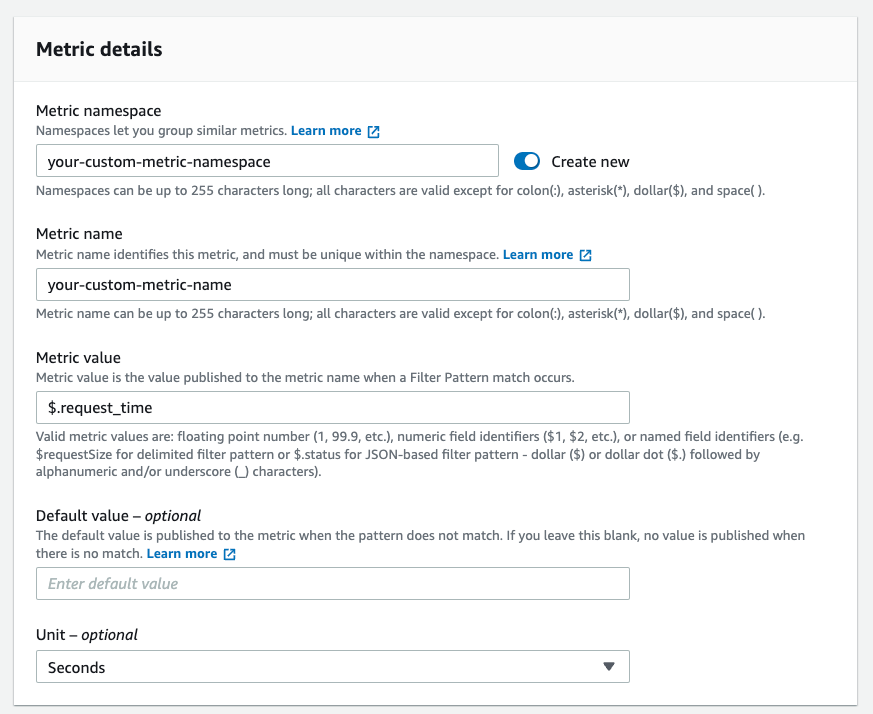Image resolution: width=873 pixels, height=714 pixels.
Task: Click the Metric value field label
Action: (78, 358)
